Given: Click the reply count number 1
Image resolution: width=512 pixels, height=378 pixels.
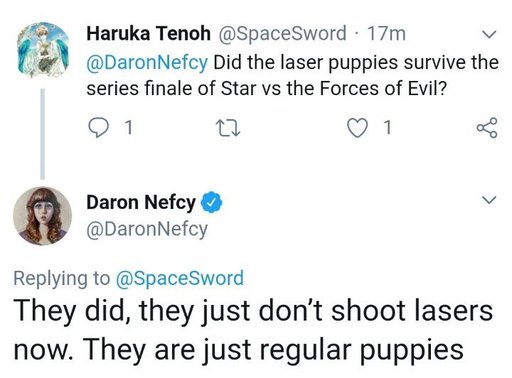Looking at the screenshot, I should point(128,128).
